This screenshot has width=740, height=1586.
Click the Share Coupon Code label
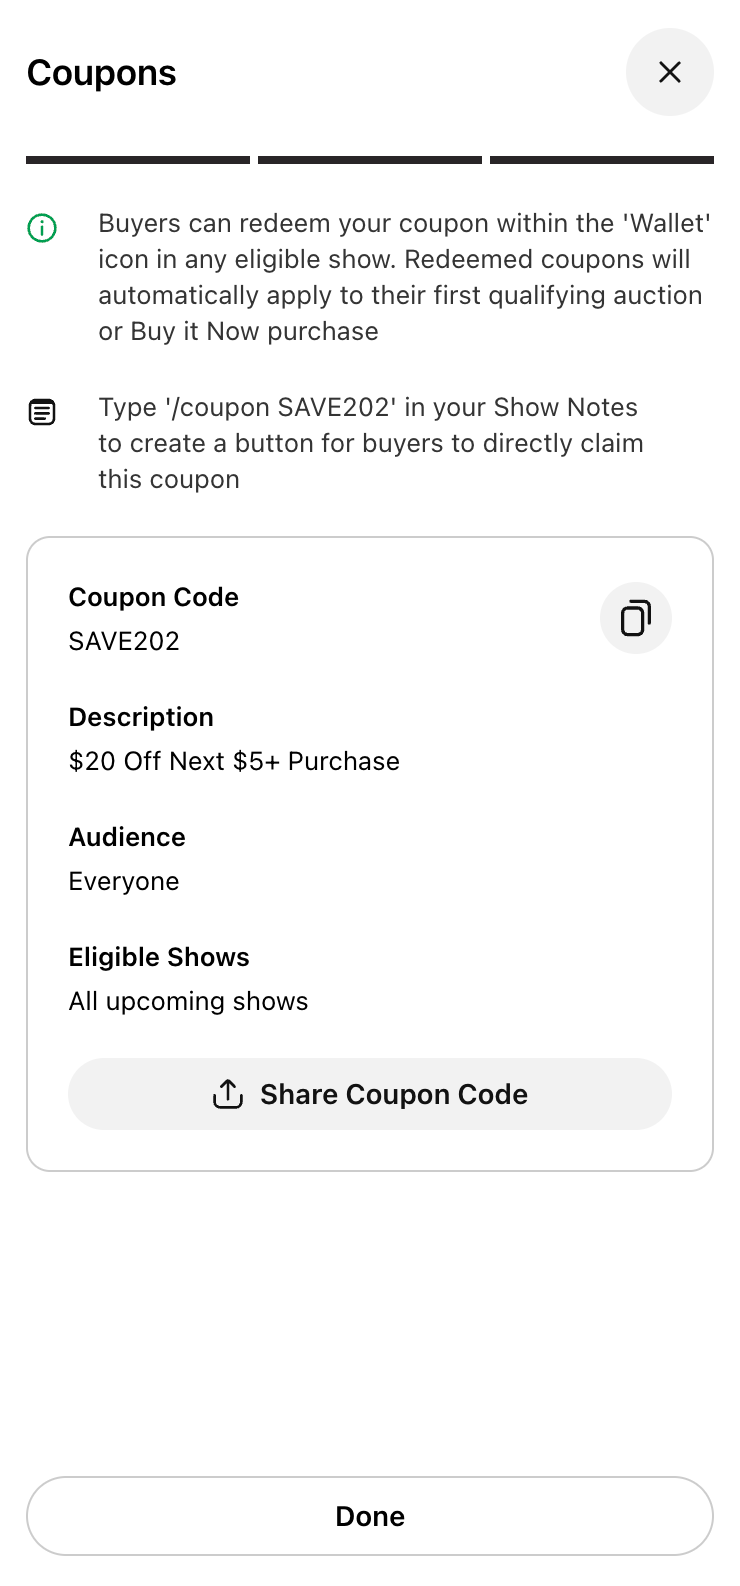pos(394,1095)
